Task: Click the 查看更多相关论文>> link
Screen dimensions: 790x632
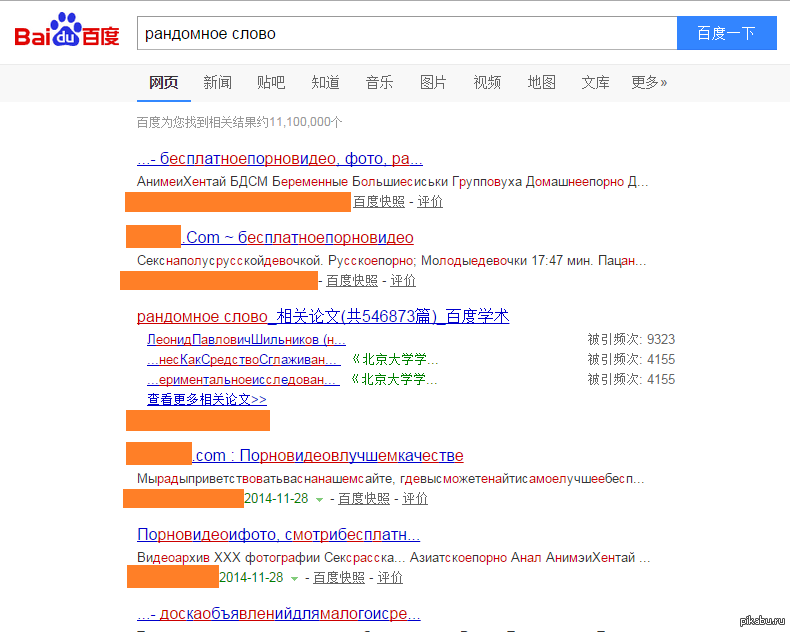Action: click(207, 399)
